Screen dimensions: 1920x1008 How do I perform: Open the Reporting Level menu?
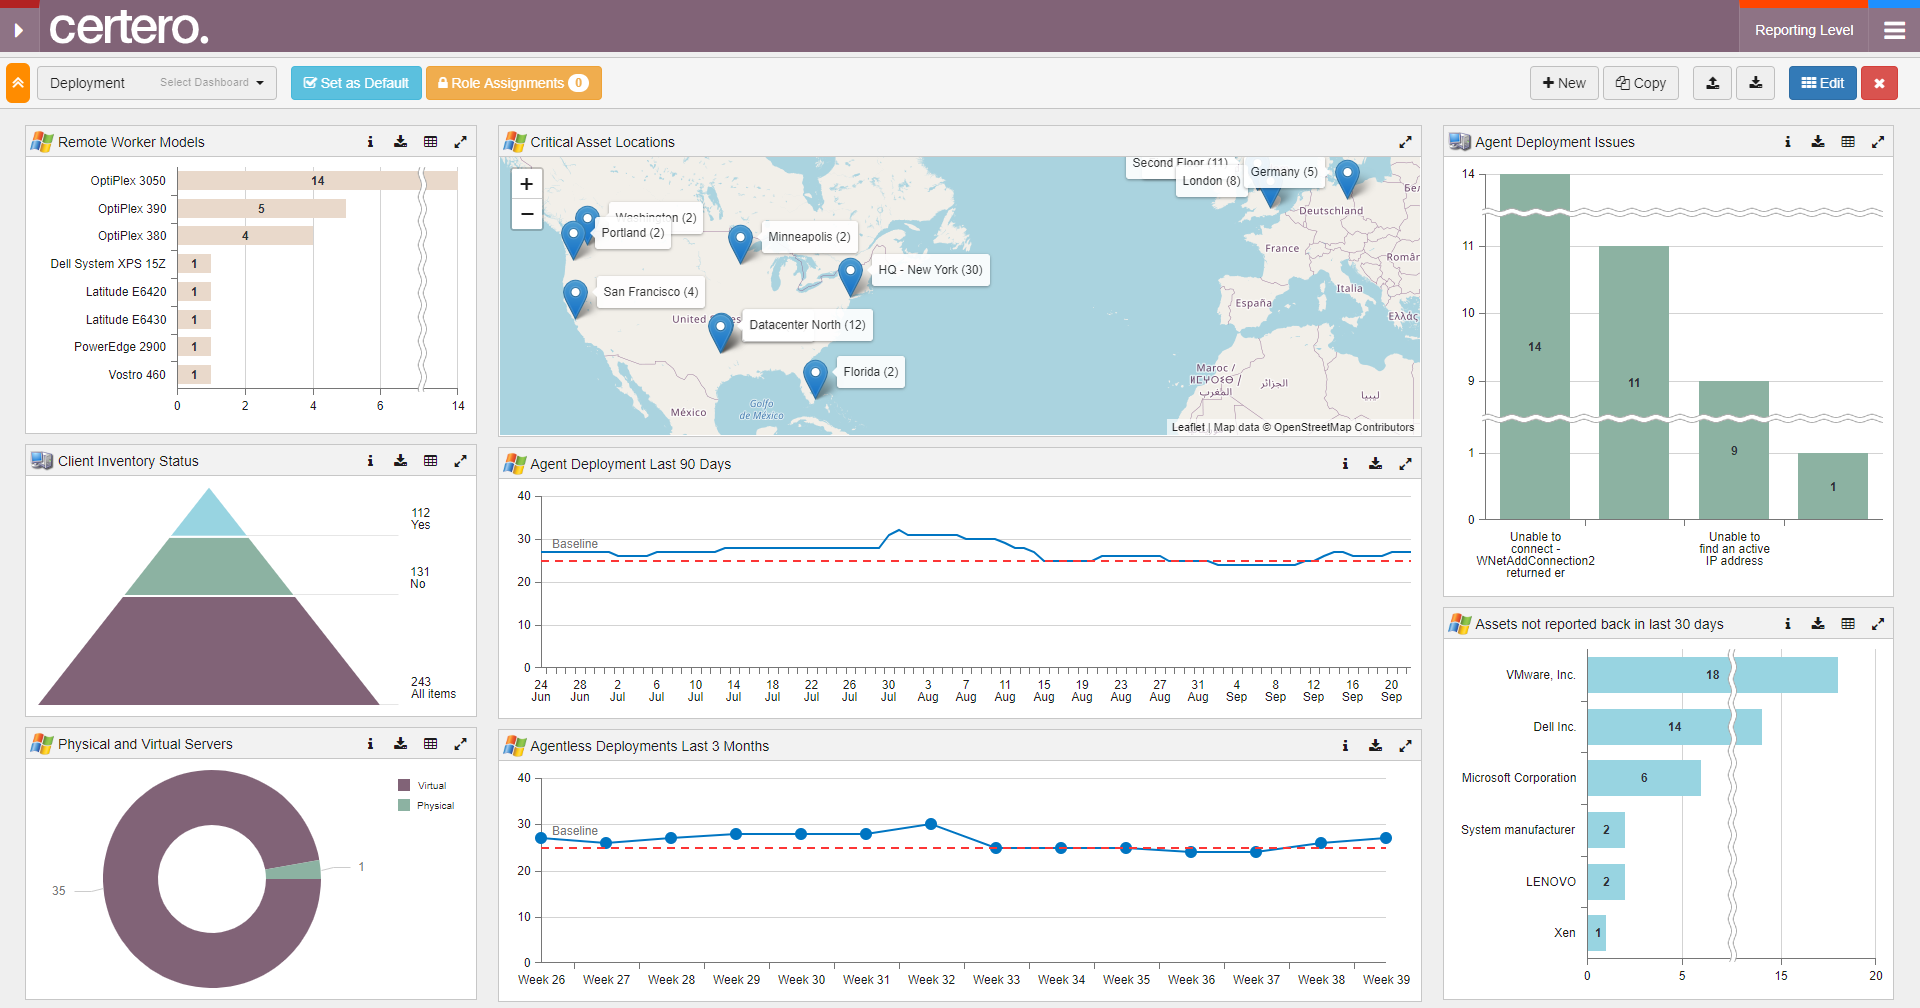point(1803,30)
